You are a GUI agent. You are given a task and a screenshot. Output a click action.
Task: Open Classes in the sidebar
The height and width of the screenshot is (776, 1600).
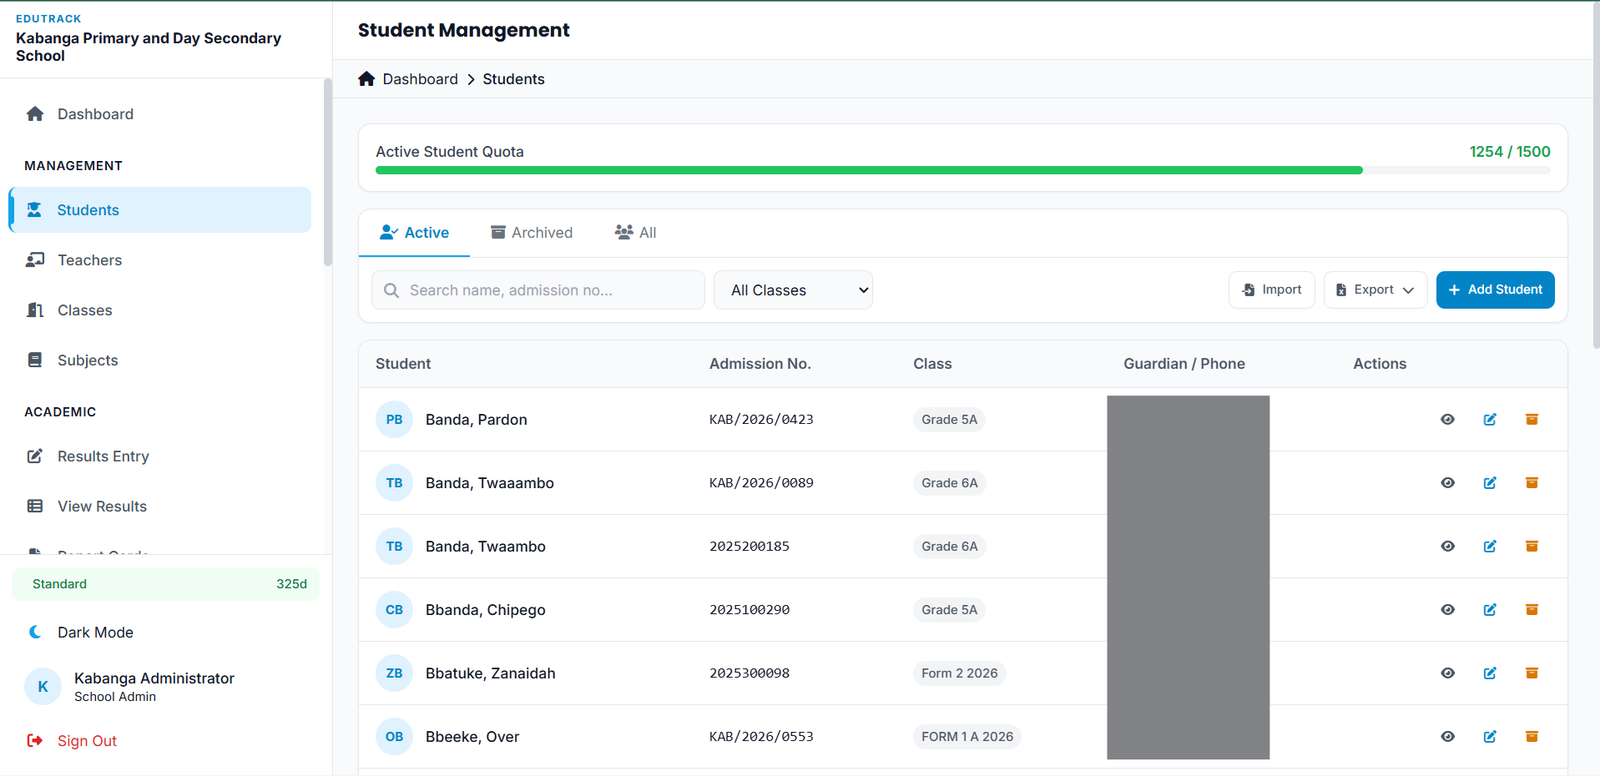[160, 310]
